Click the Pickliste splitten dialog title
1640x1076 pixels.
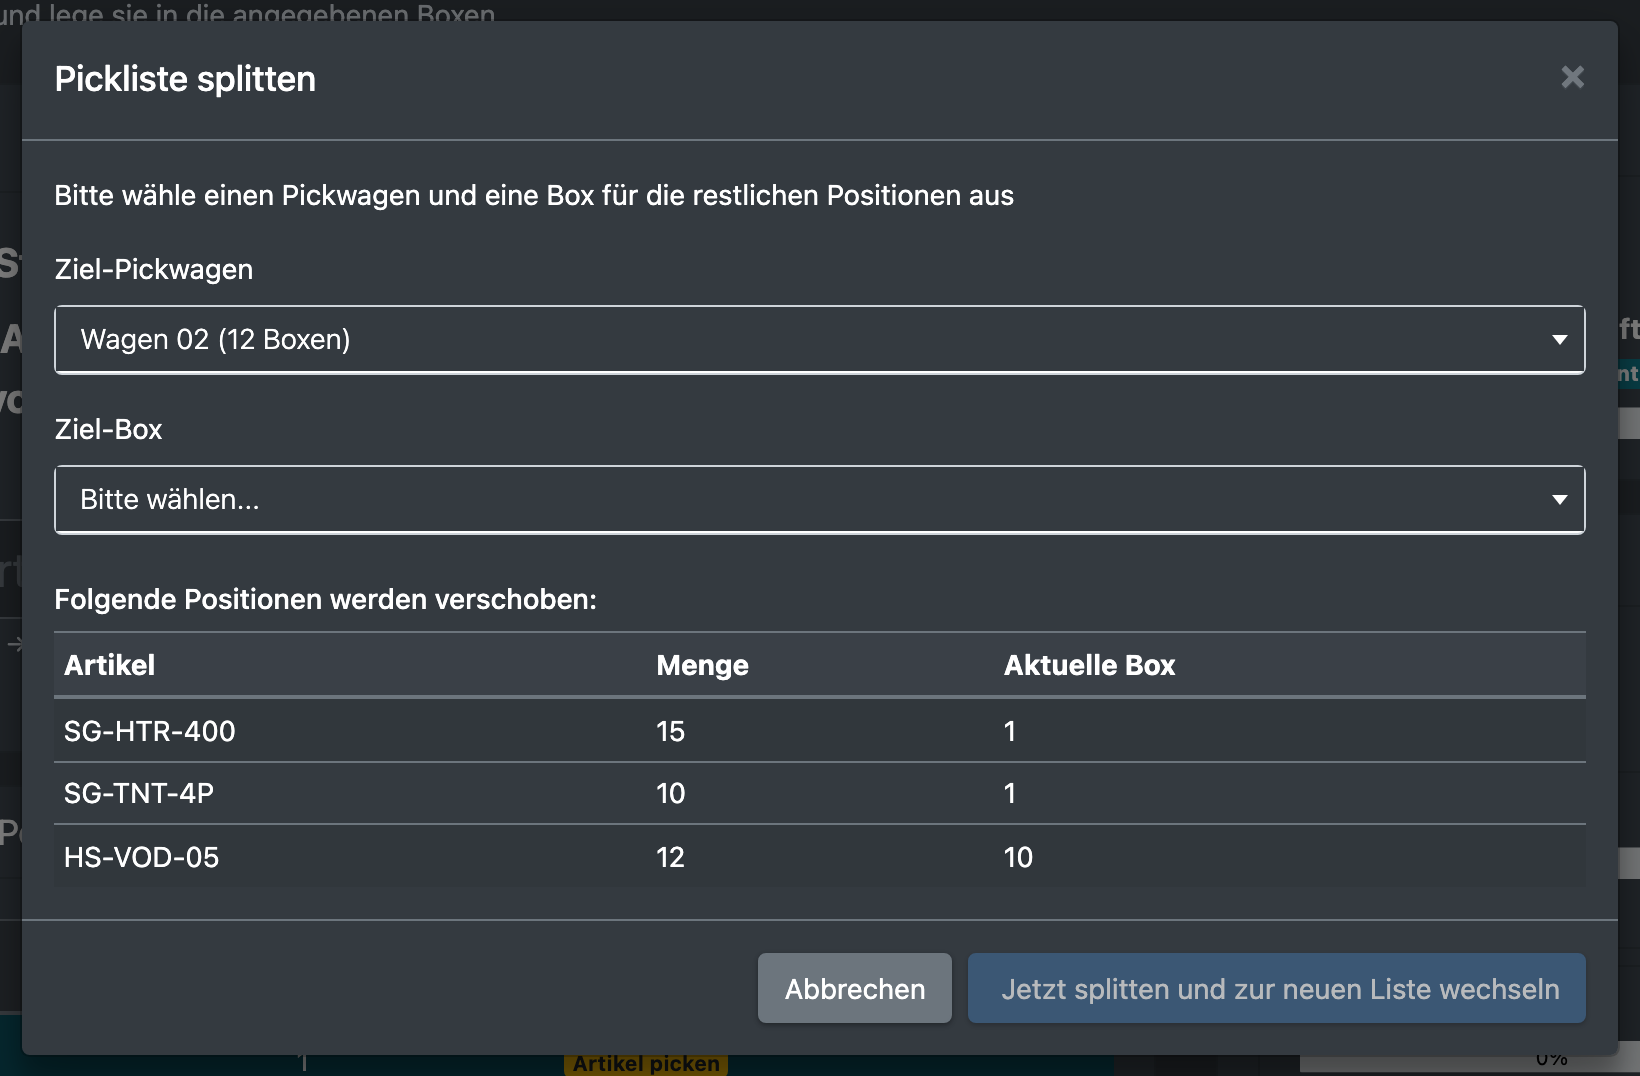(185, 79)
